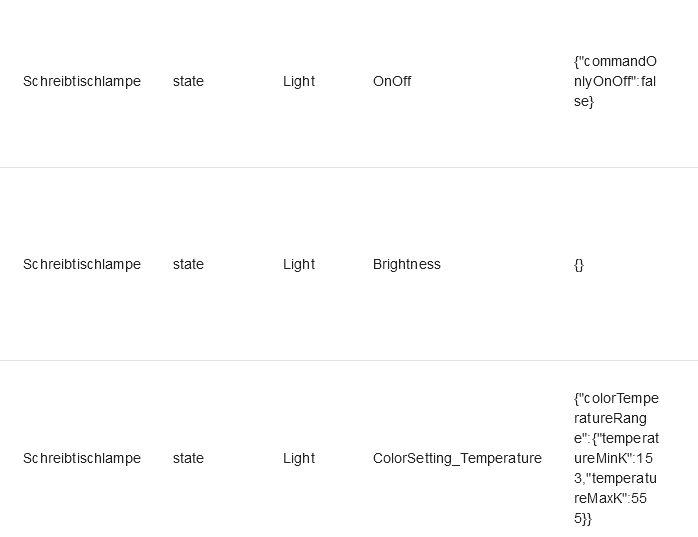Click state in the OnOff row
The height and width of the screenshot is (537, 698).
coord(188,81)
